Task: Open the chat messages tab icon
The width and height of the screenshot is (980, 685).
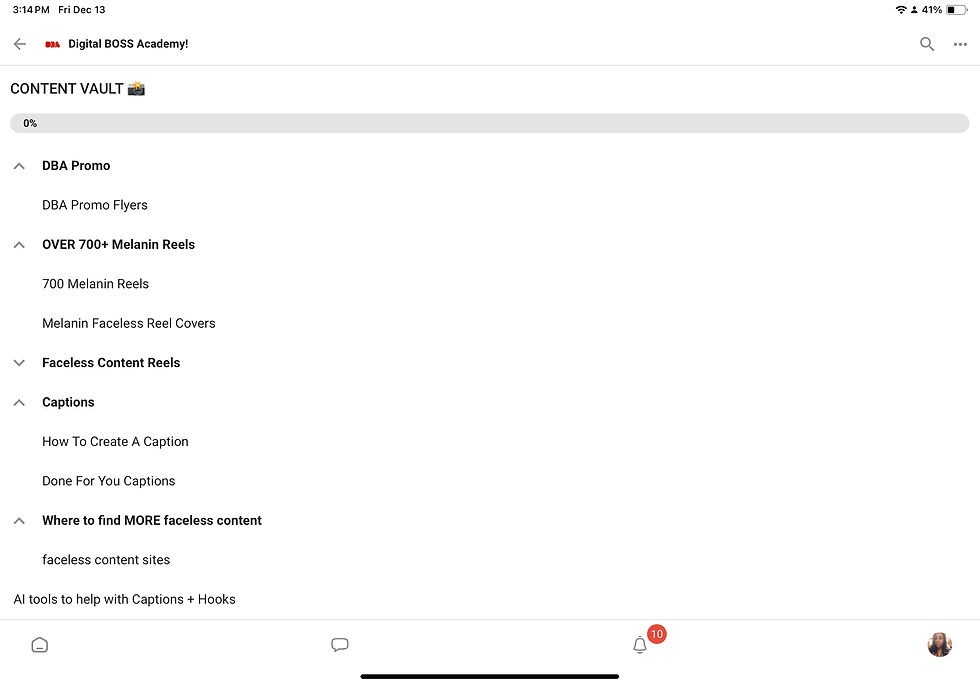Action: 339,644
